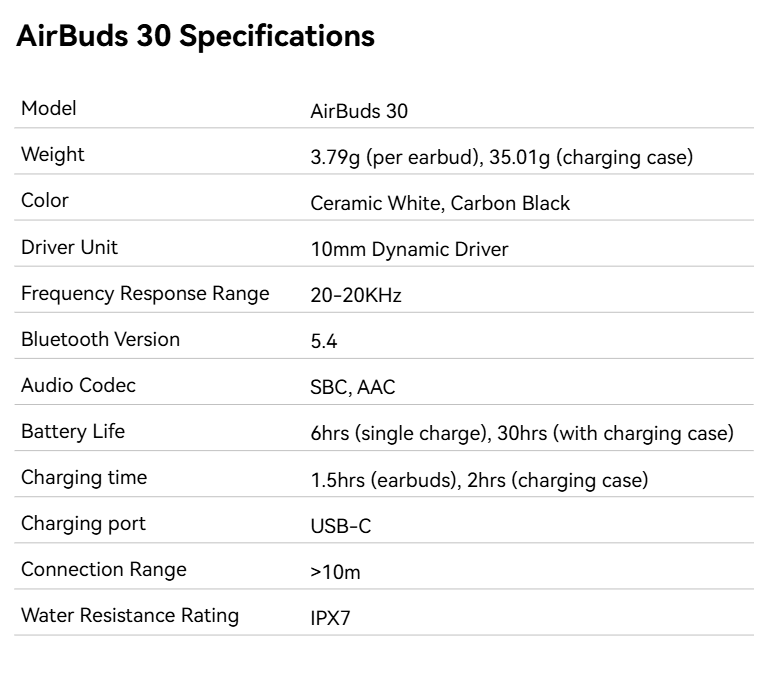
Task: Select the 5.4 Bluetooth value
Action: click(324, 342)
